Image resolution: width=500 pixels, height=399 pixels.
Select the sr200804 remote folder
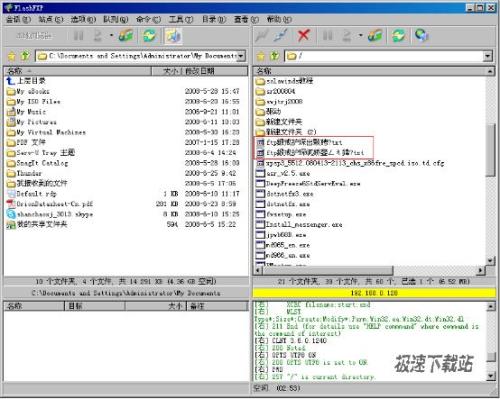tap(276, 91)
